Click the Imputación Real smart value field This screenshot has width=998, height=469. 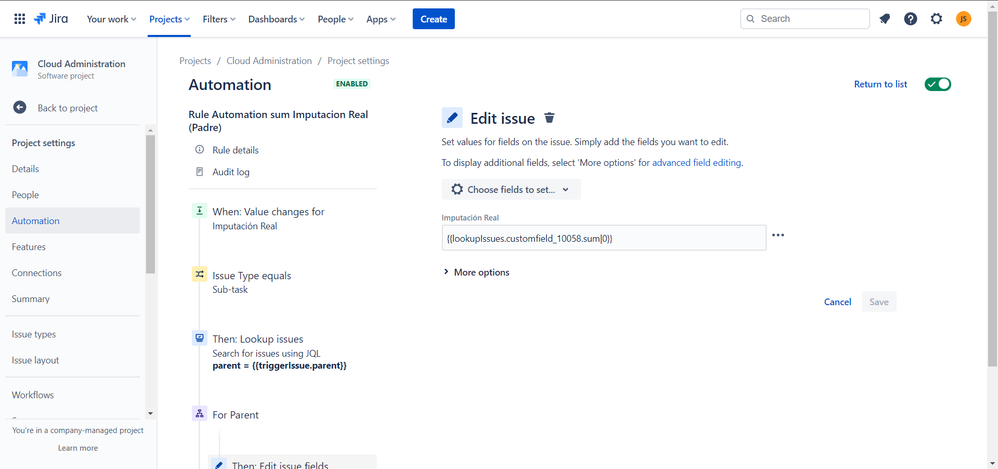604,237
